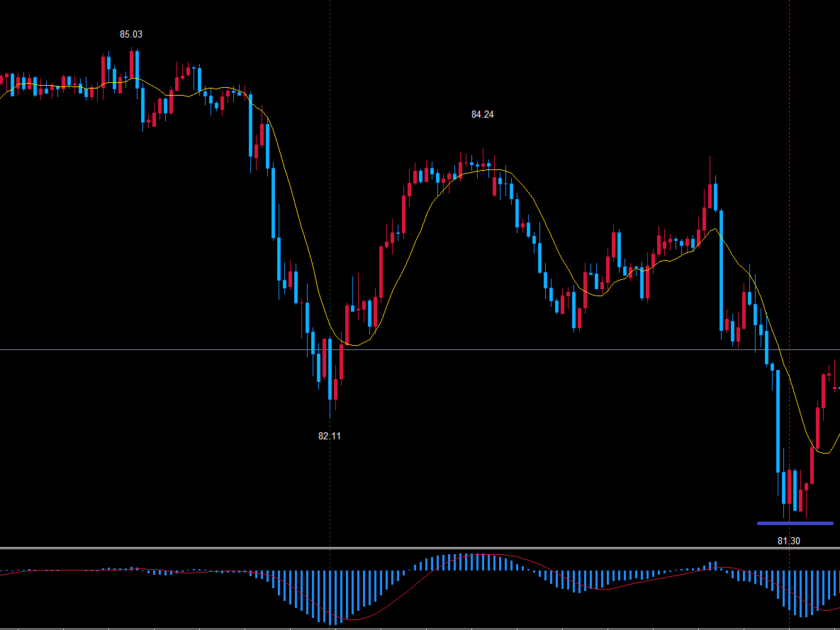Select the green dotted vertical line
840x630 pixels.
(330, 200)
